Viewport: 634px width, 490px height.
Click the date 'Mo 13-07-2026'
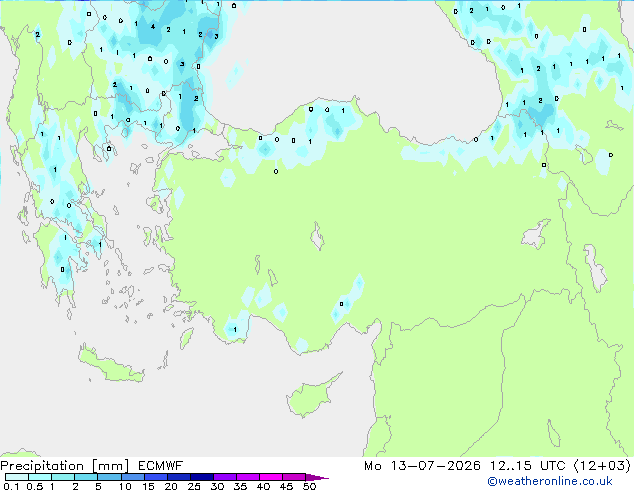pos(422,466)
